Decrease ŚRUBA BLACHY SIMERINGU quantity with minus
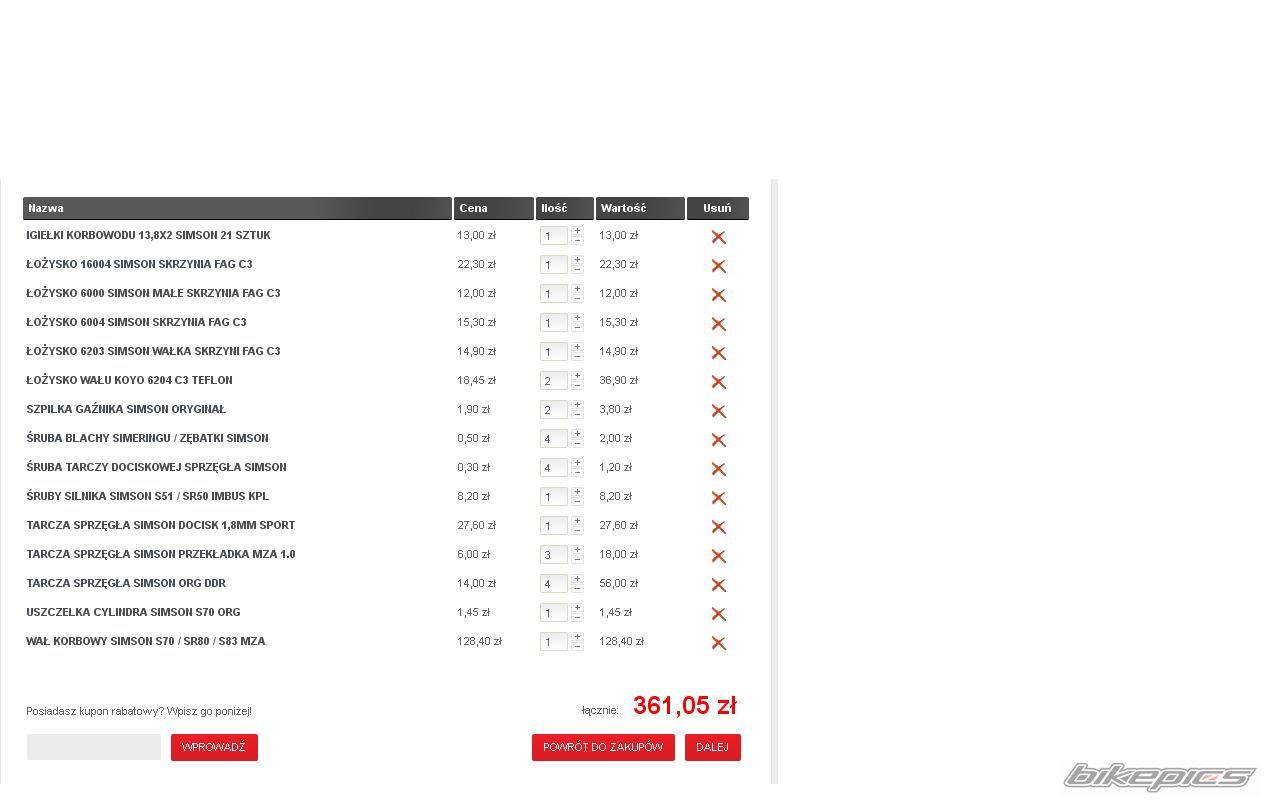The height and width of the screenshot is (800, 1280). coord(577,444)
